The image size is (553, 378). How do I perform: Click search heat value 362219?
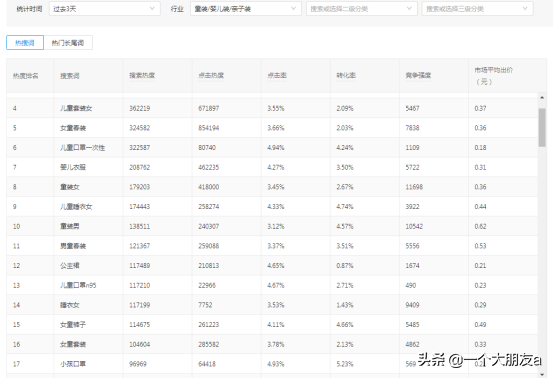140,108
